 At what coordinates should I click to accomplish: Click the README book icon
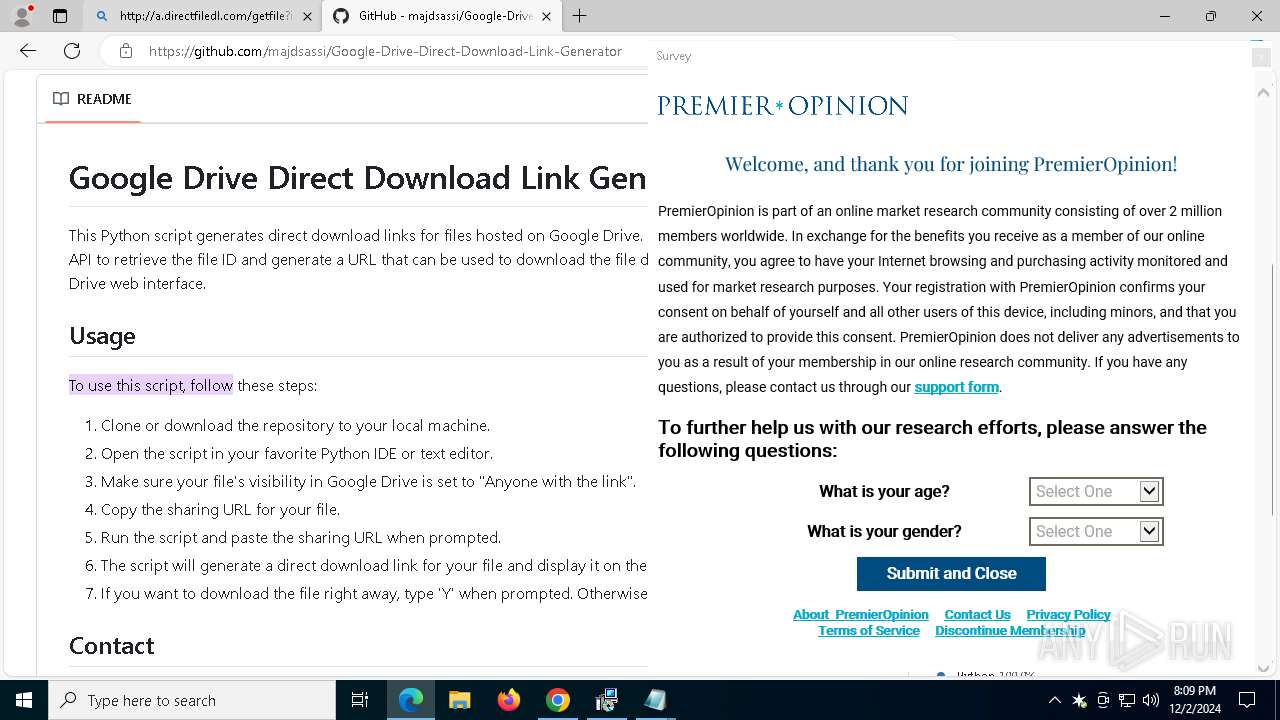[61, 99]
